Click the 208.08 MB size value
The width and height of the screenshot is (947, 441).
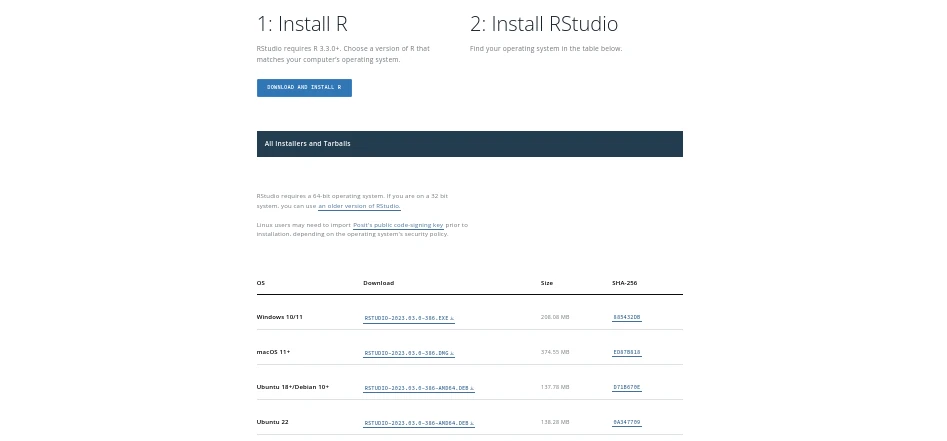555,317
